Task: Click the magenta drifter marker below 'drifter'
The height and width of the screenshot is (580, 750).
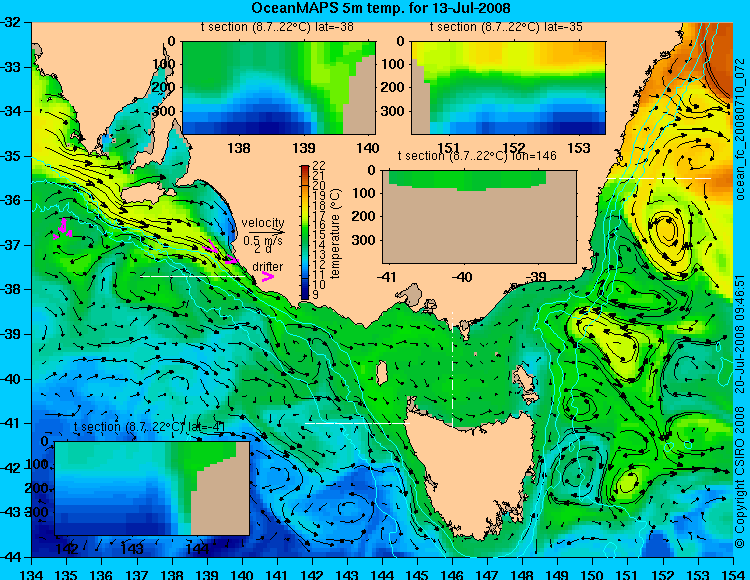Action: click(x=268, y=276)
